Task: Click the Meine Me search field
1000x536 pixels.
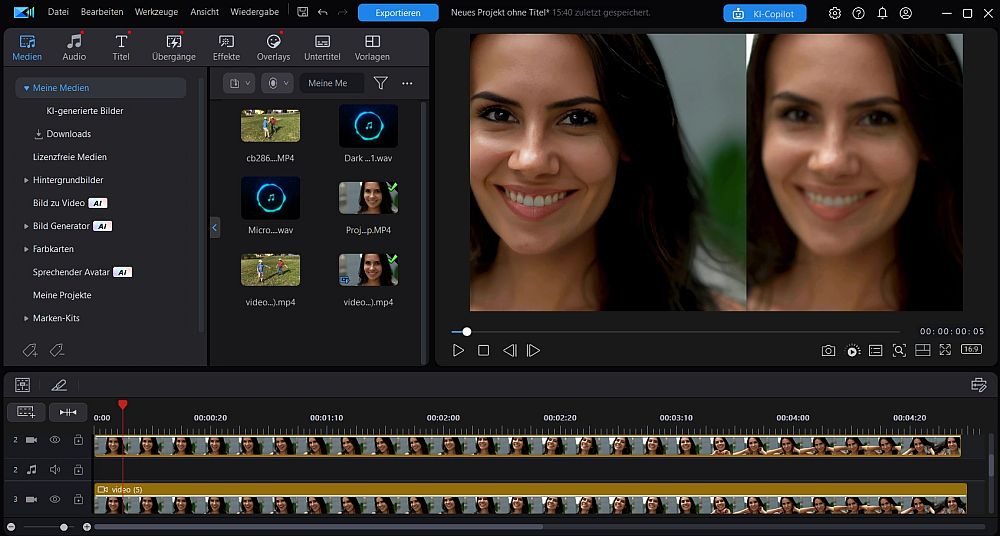Action: 332,83
